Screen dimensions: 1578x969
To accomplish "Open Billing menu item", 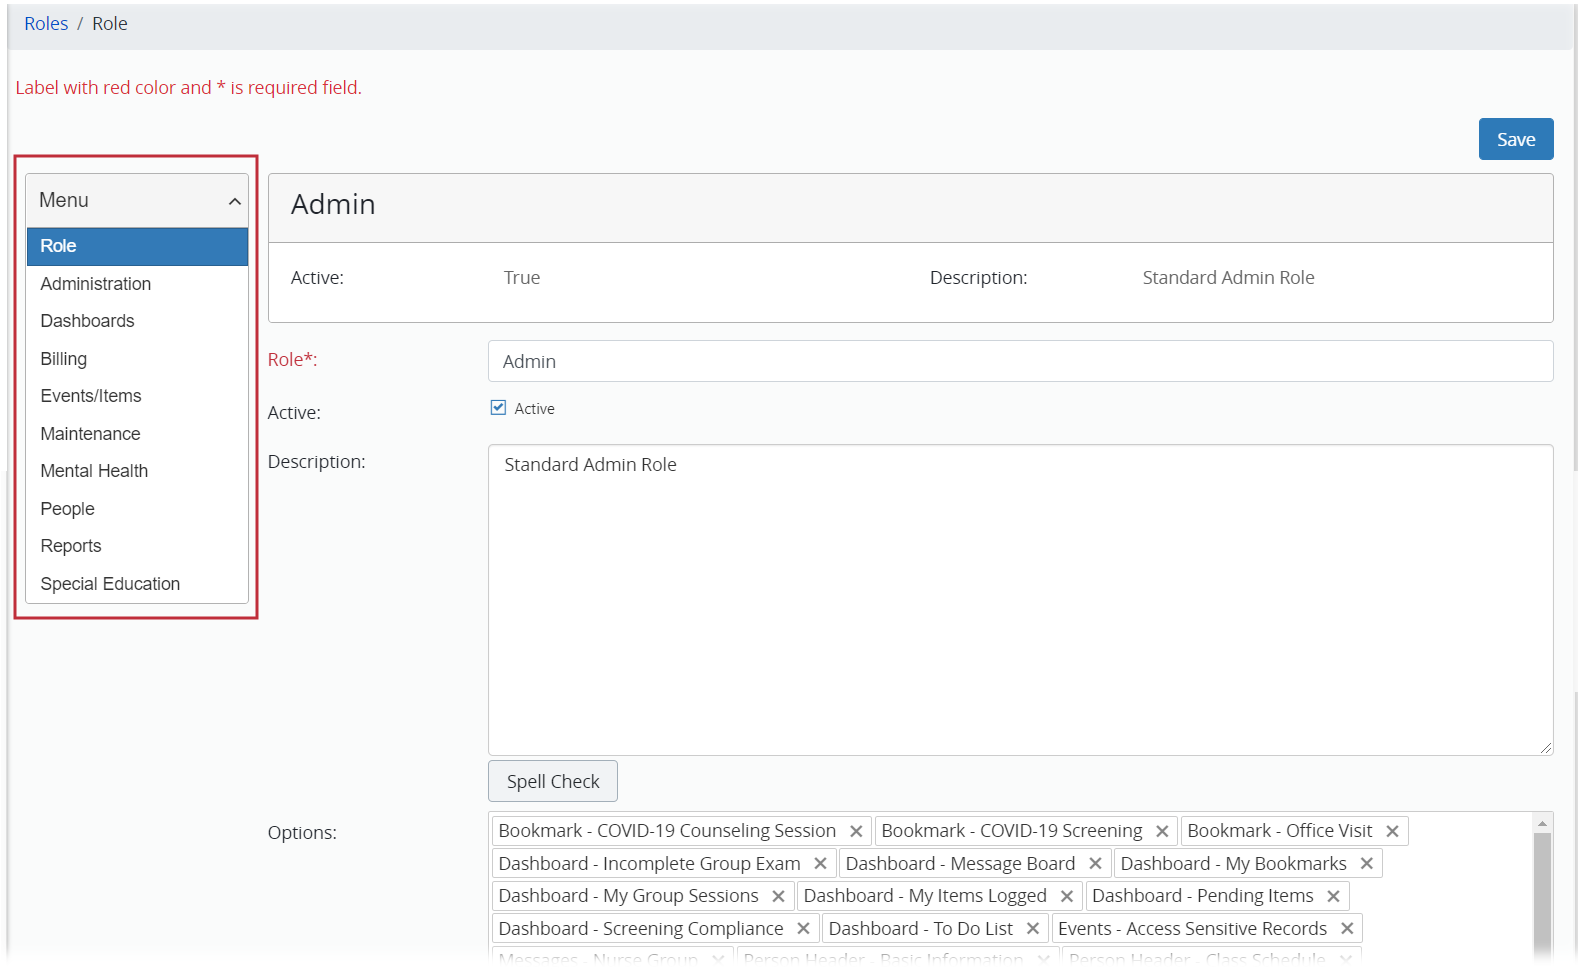I will [137, 359].
